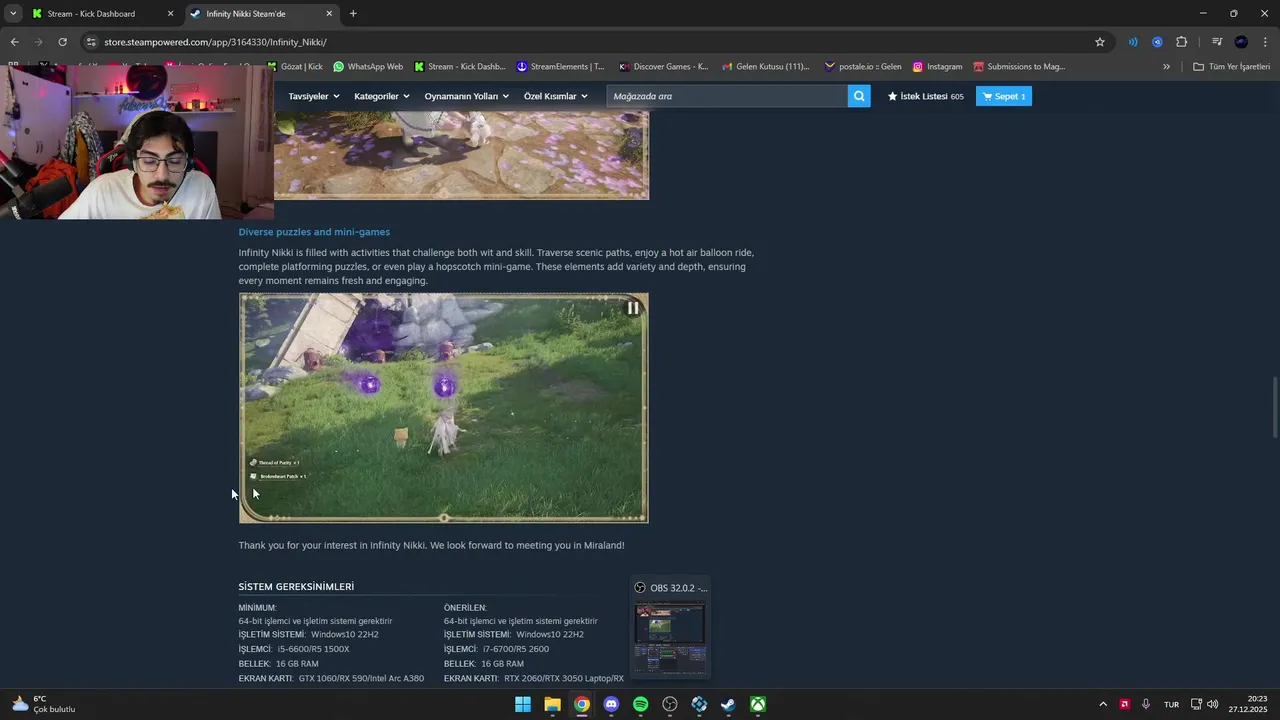Viewport: 1280px width, 720px height.
Task: Open the postale.io Gelen bookmark
Action: (x=863, y=67)
